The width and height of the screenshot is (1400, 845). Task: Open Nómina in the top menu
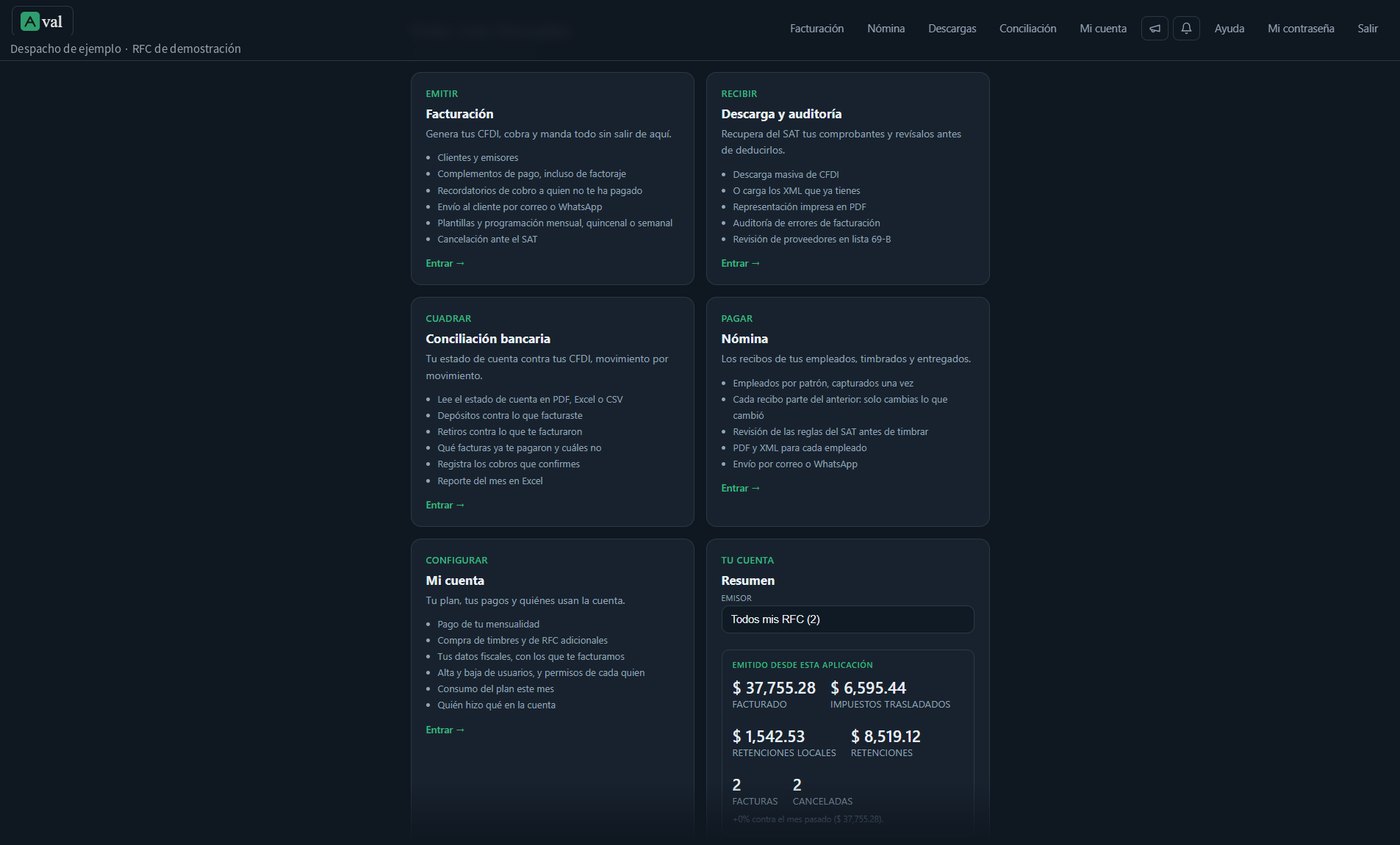click(886, 29)
